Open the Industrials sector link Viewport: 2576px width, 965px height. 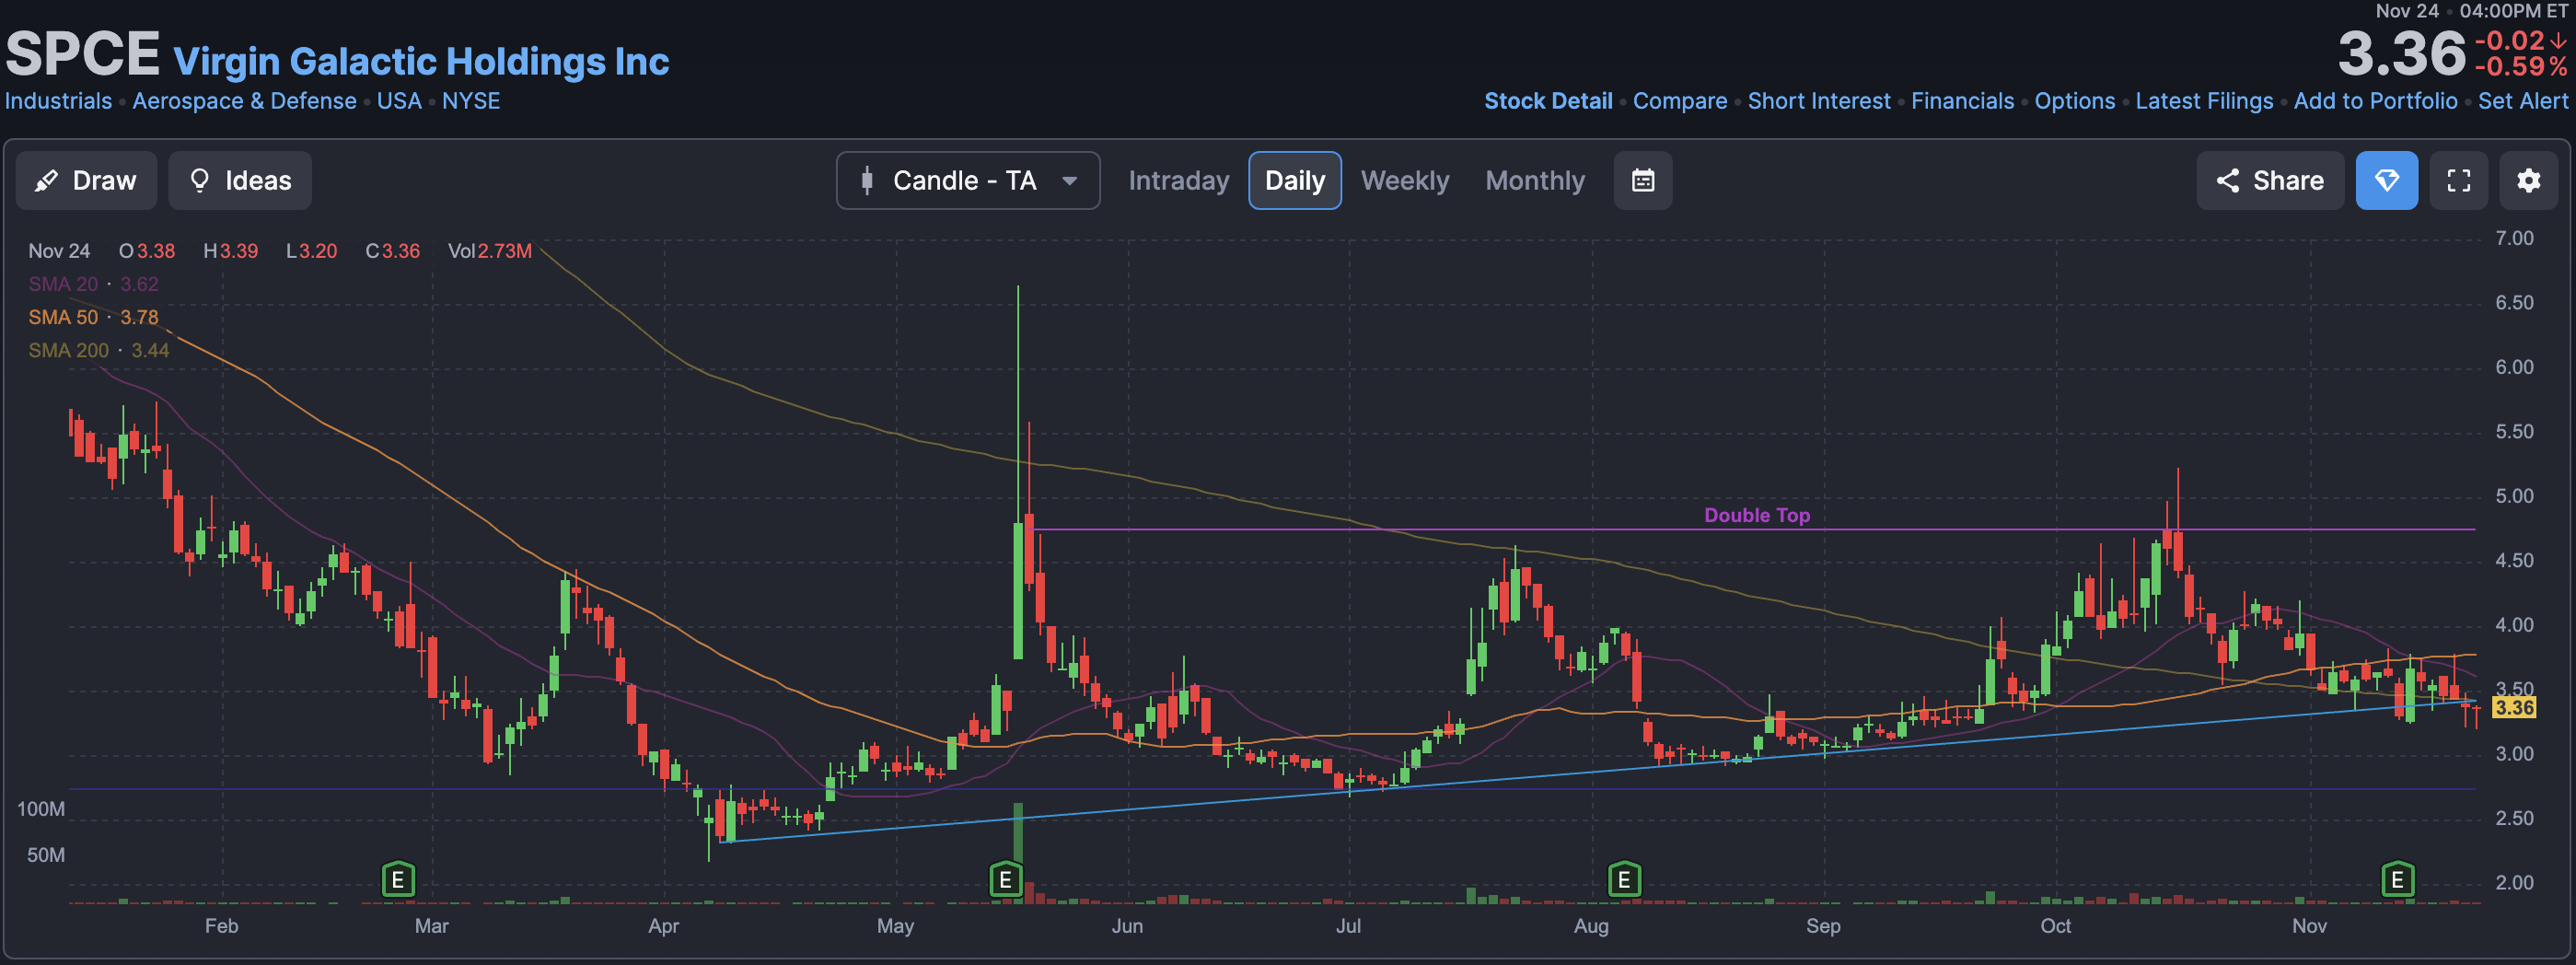[58, 101]
